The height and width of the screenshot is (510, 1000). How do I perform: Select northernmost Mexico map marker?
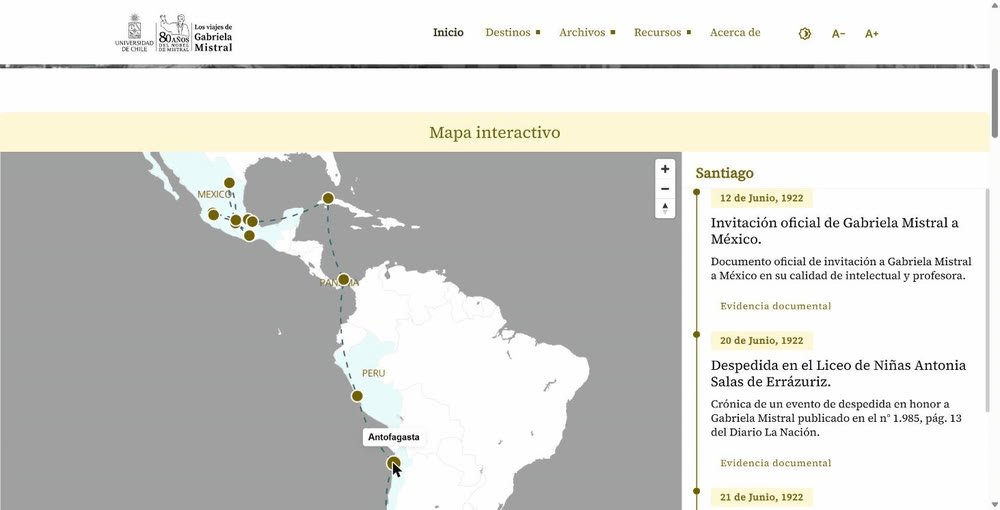click(x=229, y=183)
